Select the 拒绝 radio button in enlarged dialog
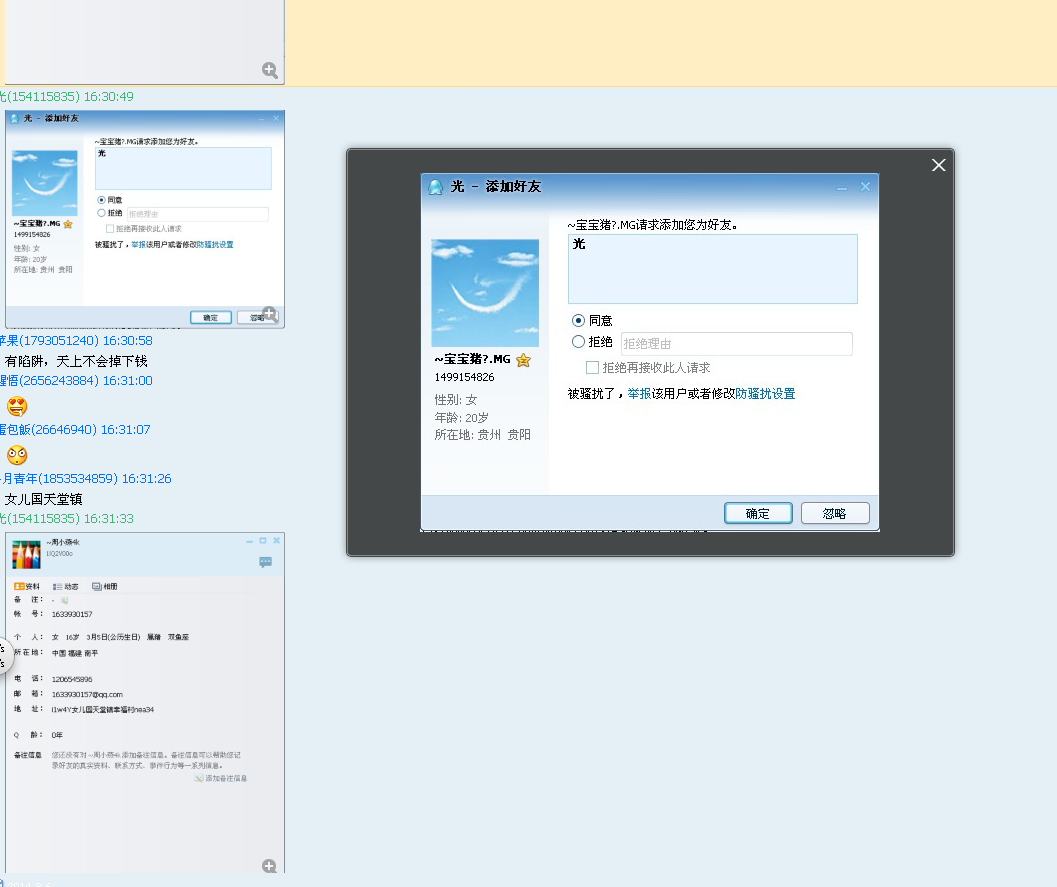 coord(578,342)
